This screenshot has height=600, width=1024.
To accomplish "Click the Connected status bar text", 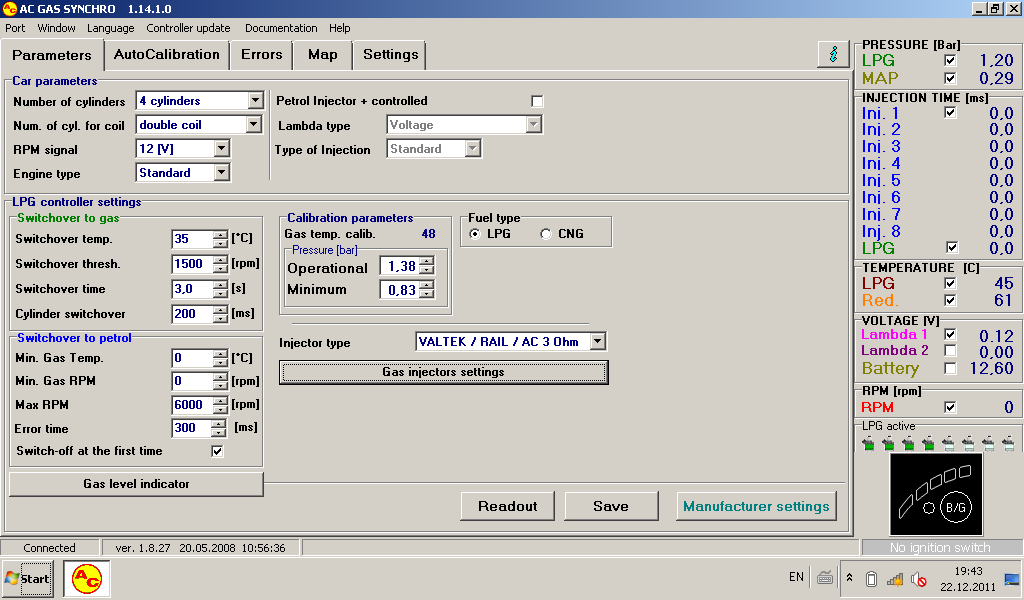I will [50, 548].
